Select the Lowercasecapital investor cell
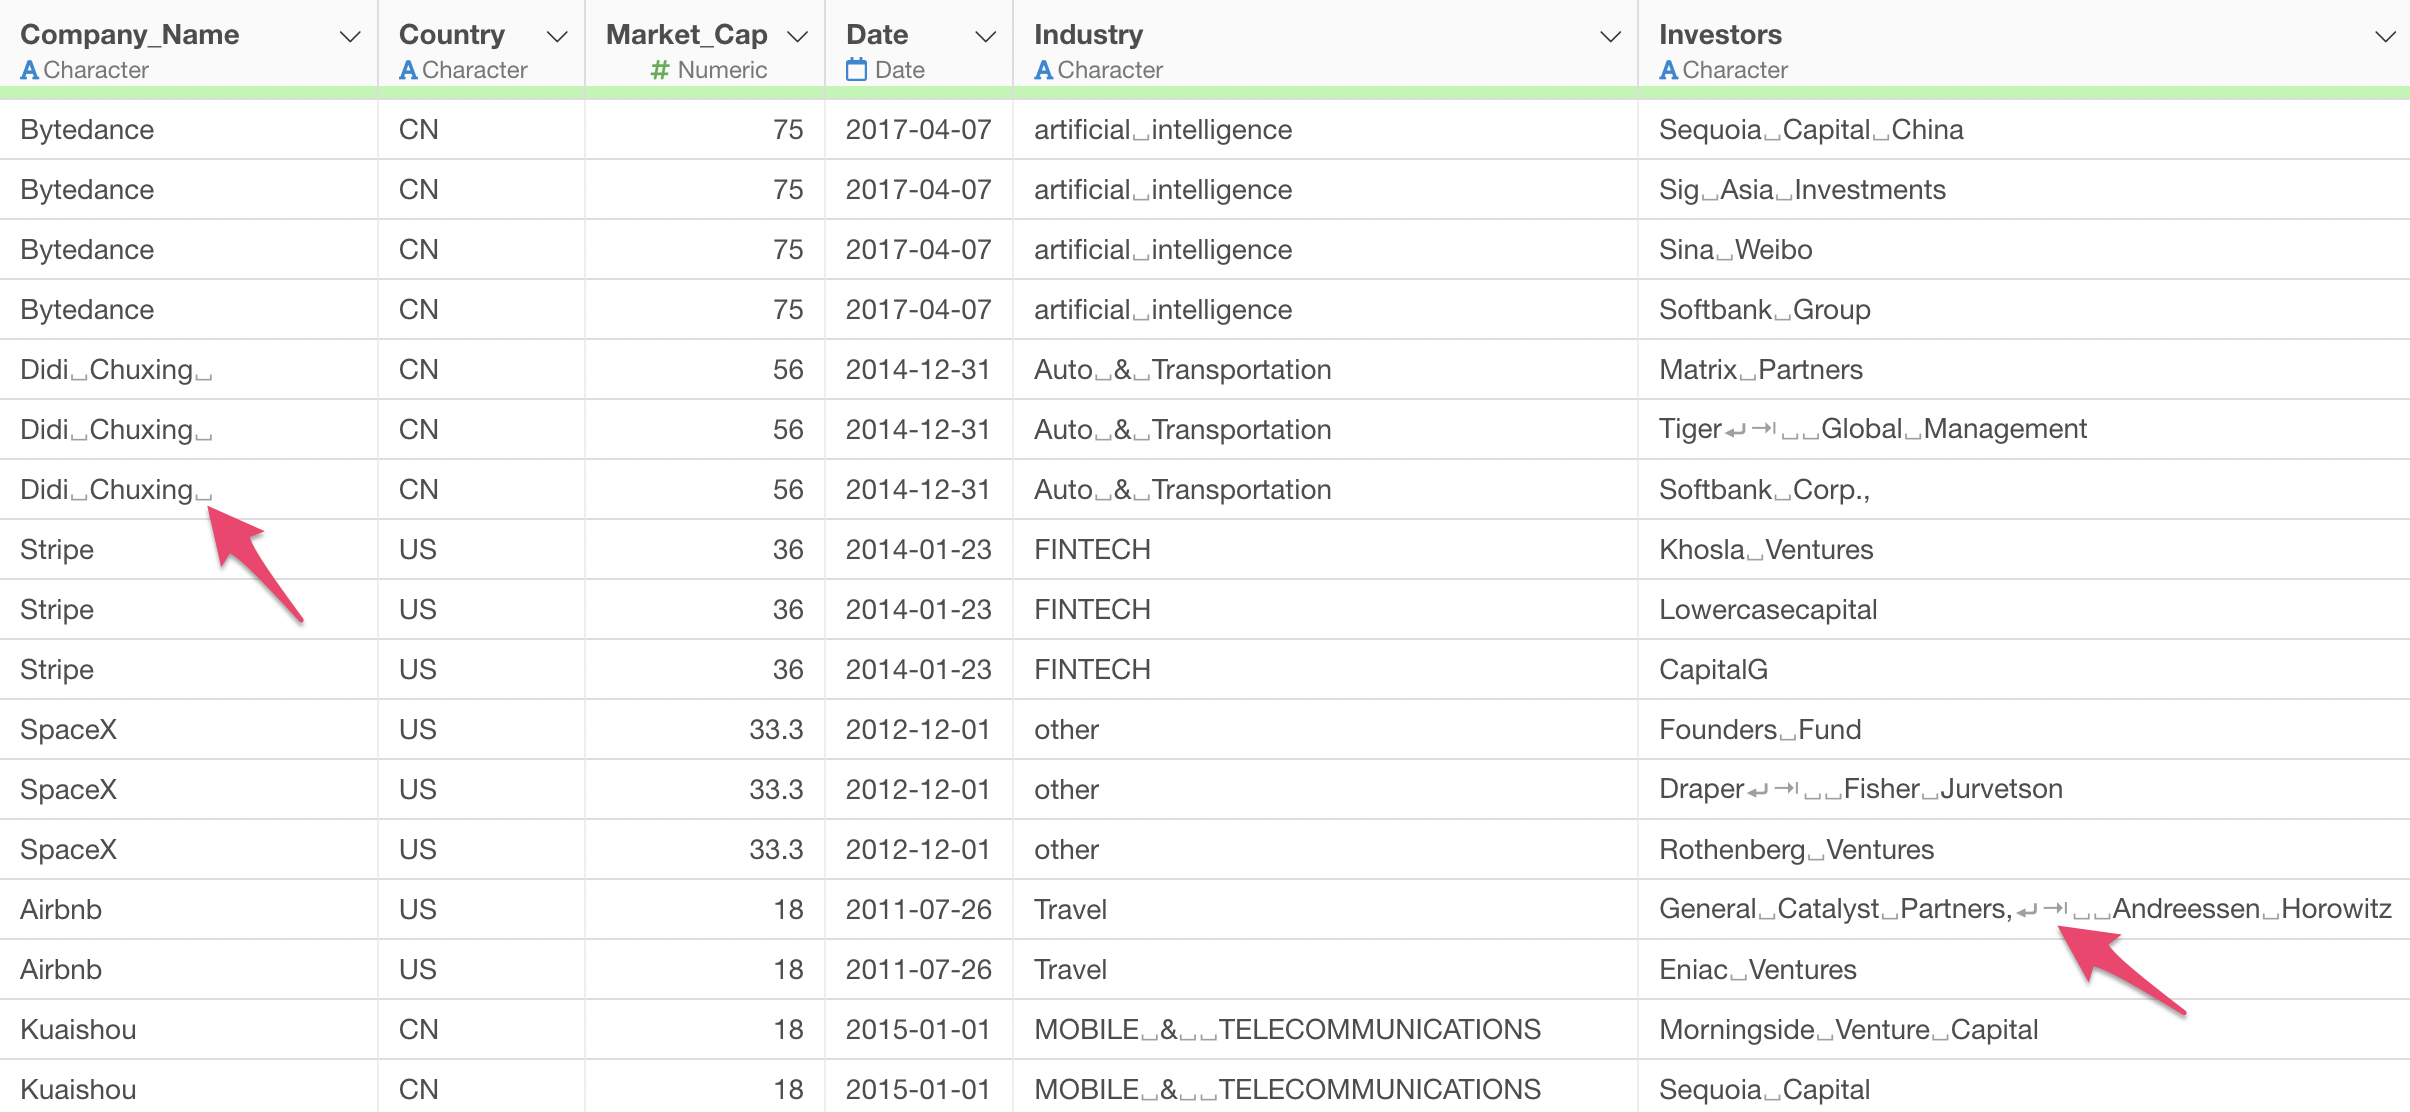 point(2024,610)
